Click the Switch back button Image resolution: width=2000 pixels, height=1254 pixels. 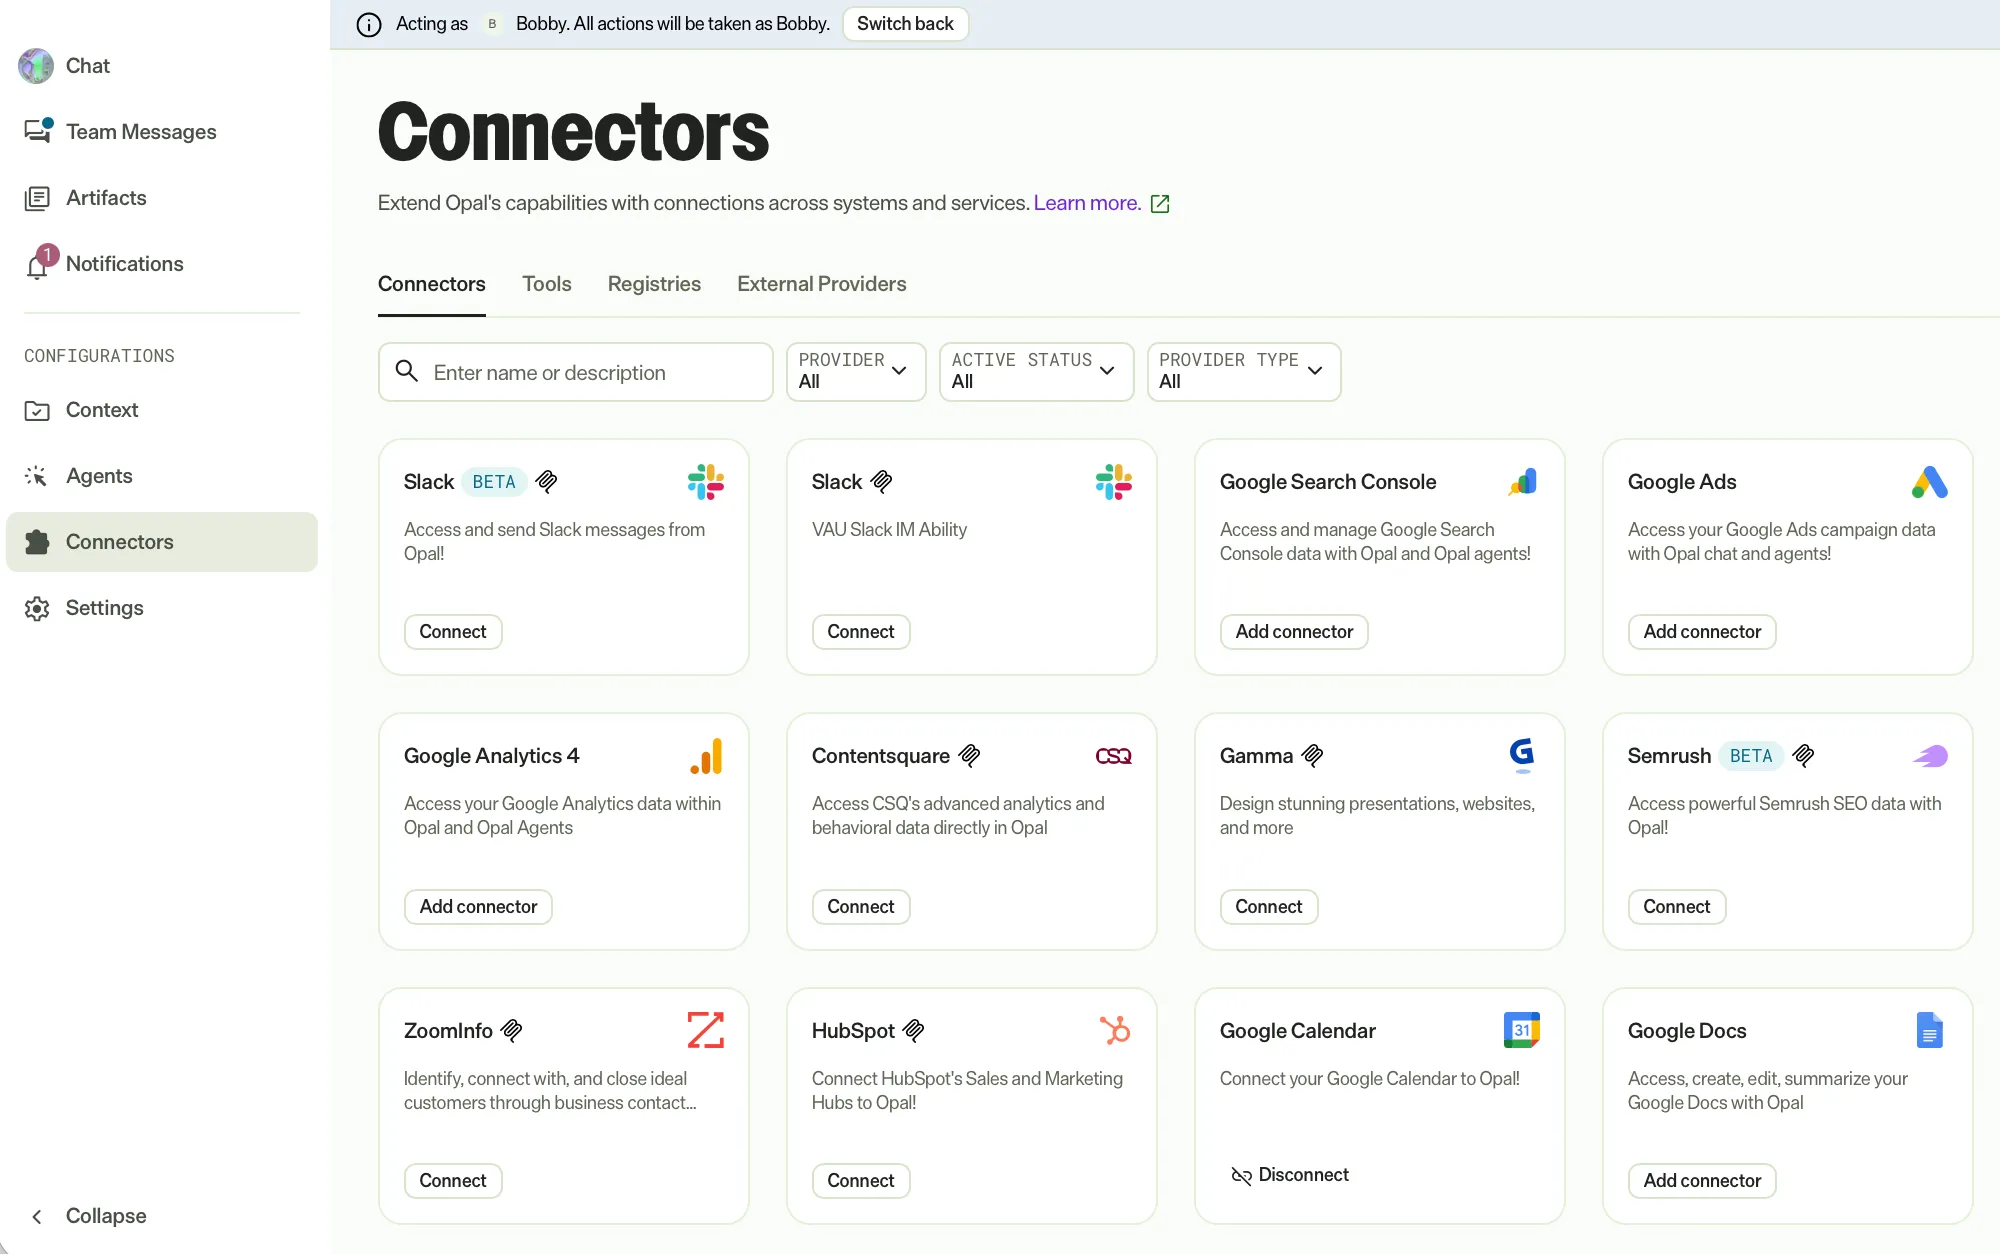coord(905,24)
